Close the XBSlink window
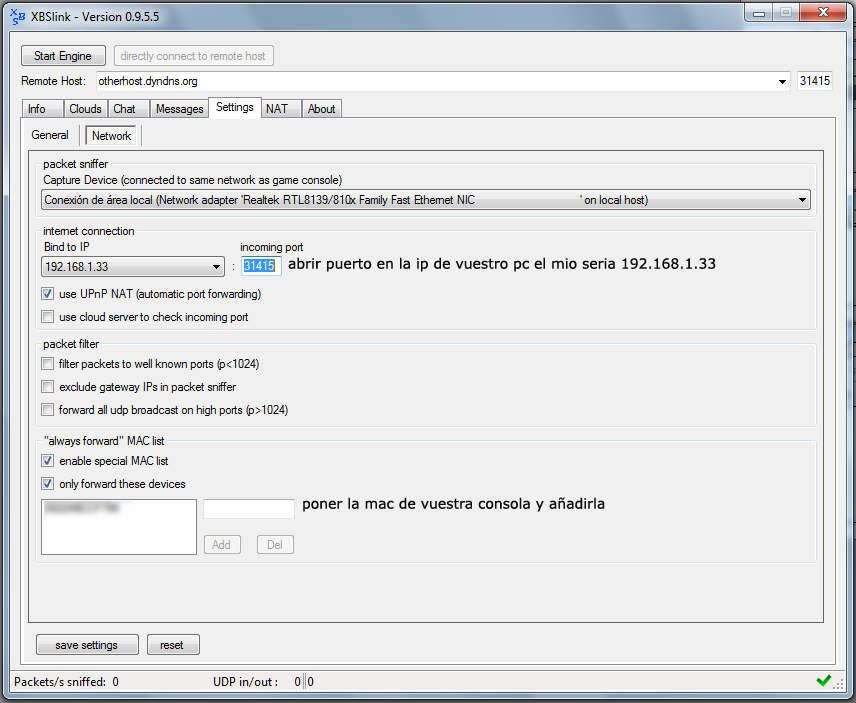The height and width of the screenshot is (703, 856). (x=823, y=12)
